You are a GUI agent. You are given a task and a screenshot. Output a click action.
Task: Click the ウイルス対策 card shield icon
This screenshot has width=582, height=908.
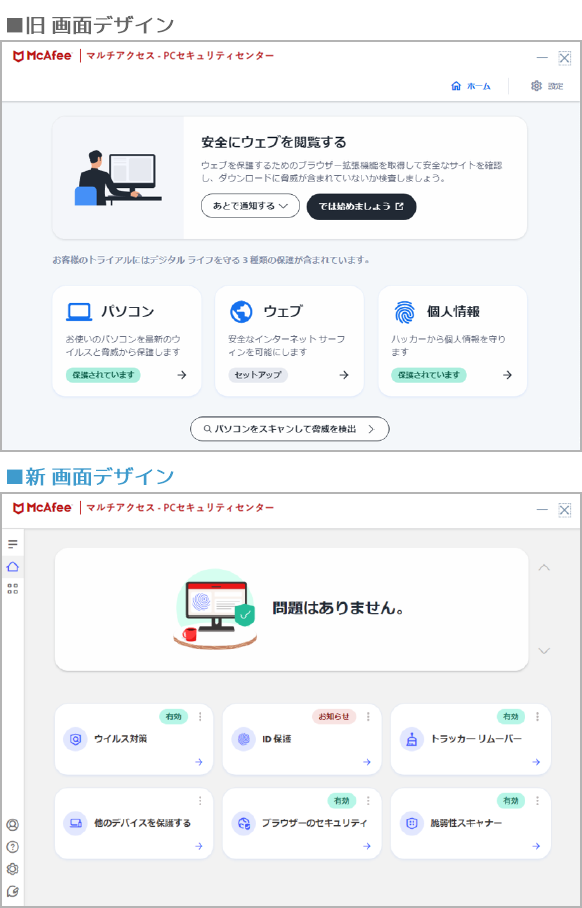tap(75, 739)
